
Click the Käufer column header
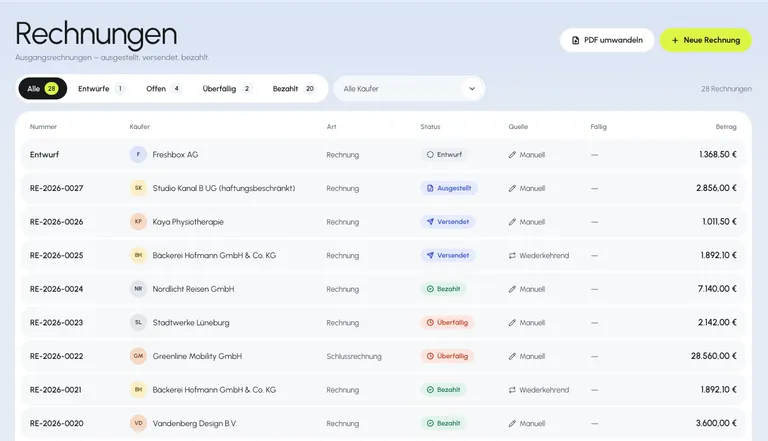point(140,126)
